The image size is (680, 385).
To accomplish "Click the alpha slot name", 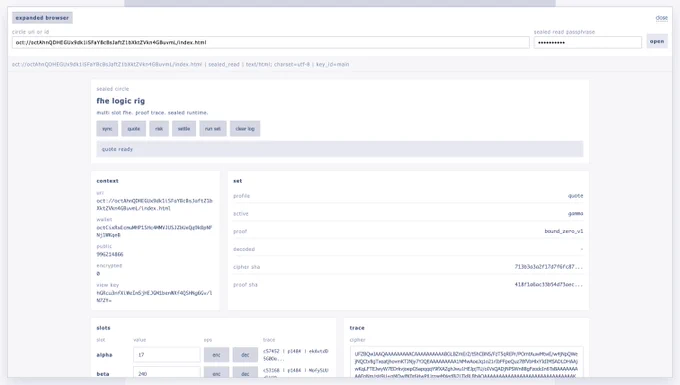I will (x=104, y=355).
